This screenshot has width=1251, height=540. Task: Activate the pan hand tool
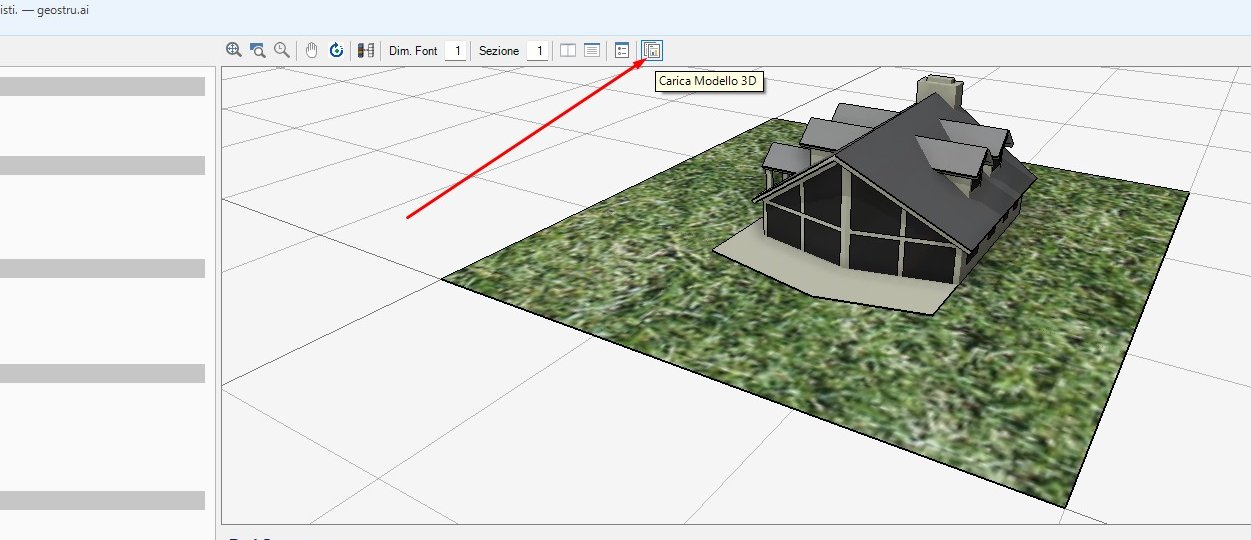click(312, 50)
